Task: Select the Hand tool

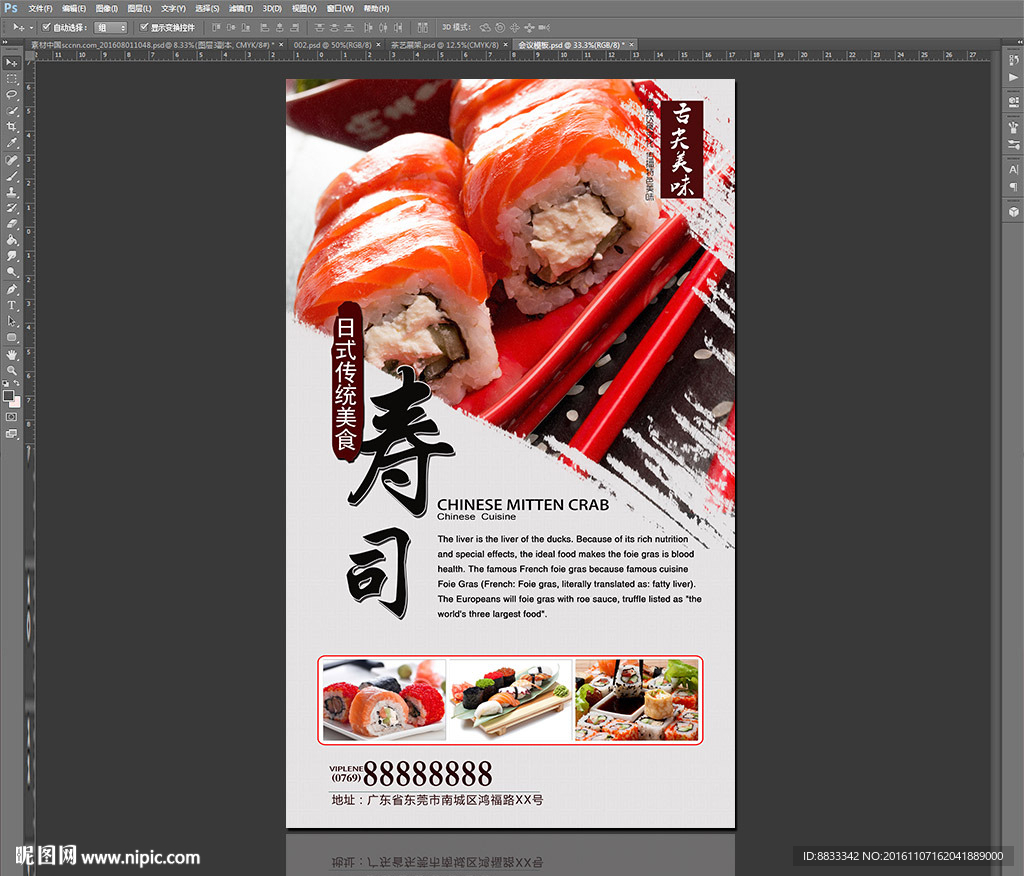Action: [x=12, y=355]
